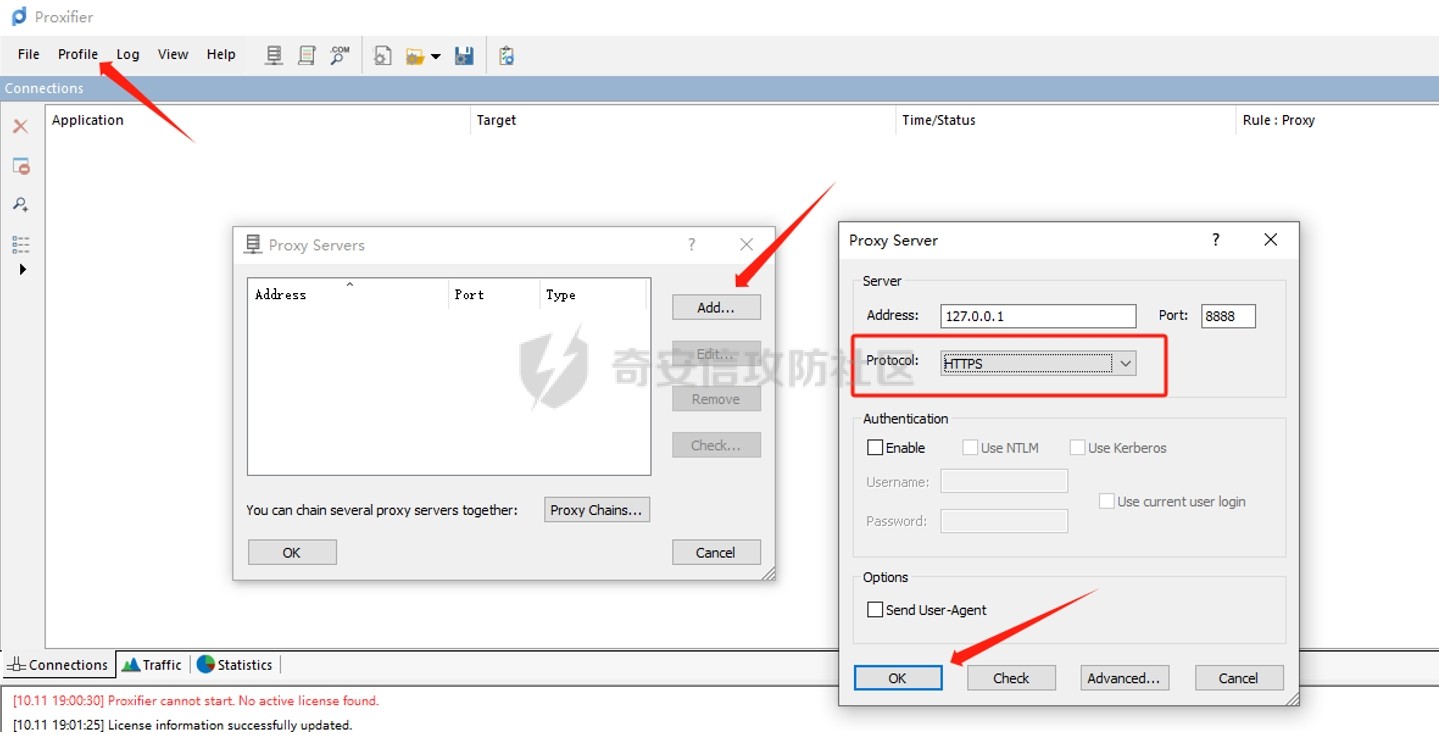The height and width of the screenshot is (735, 1439).
Task: Toggle Use current user login checkbox
Action: click(x=1107, y=501)
